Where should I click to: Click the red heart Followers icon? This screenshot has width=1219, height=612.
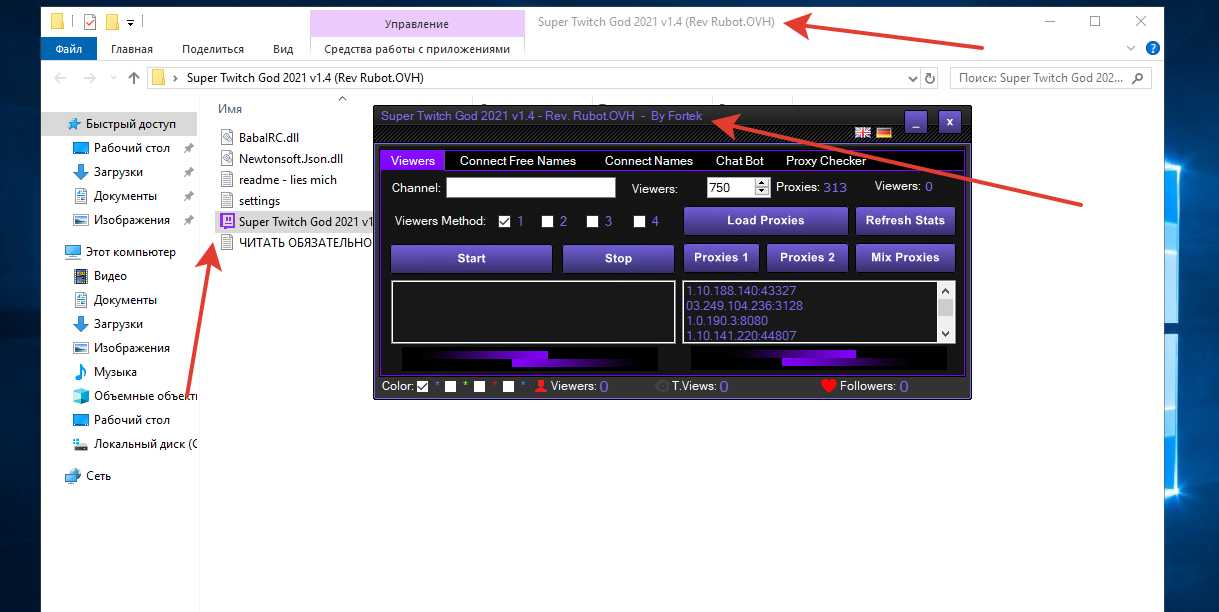pos(828,386)
